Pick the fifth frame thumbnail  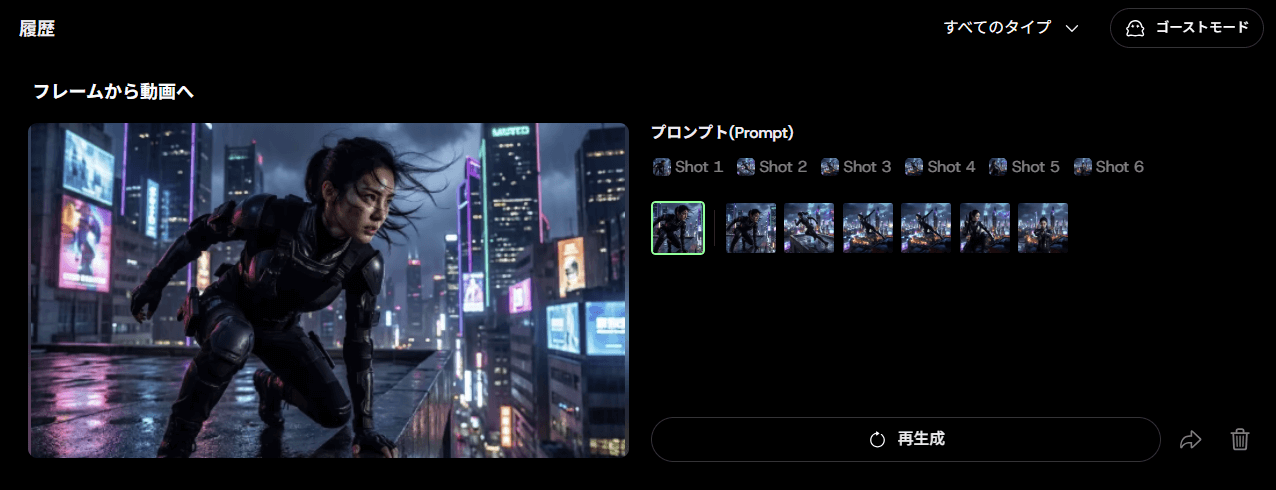pyautogui.click(x=926, y=228)
